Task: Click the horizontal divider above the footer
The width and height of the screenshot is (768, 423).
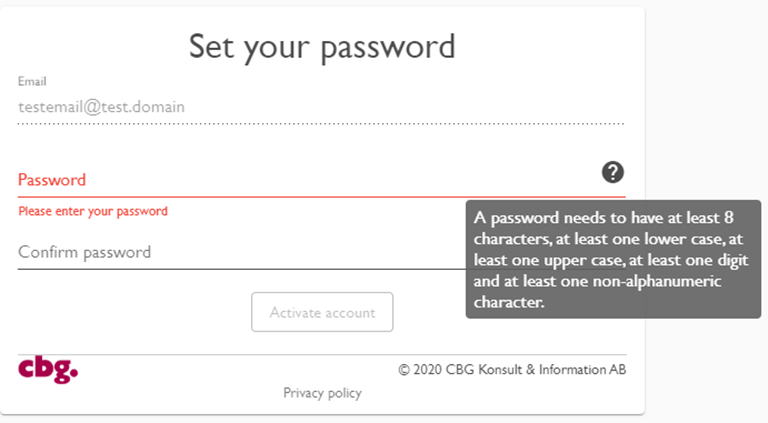Action: (322, 354)
